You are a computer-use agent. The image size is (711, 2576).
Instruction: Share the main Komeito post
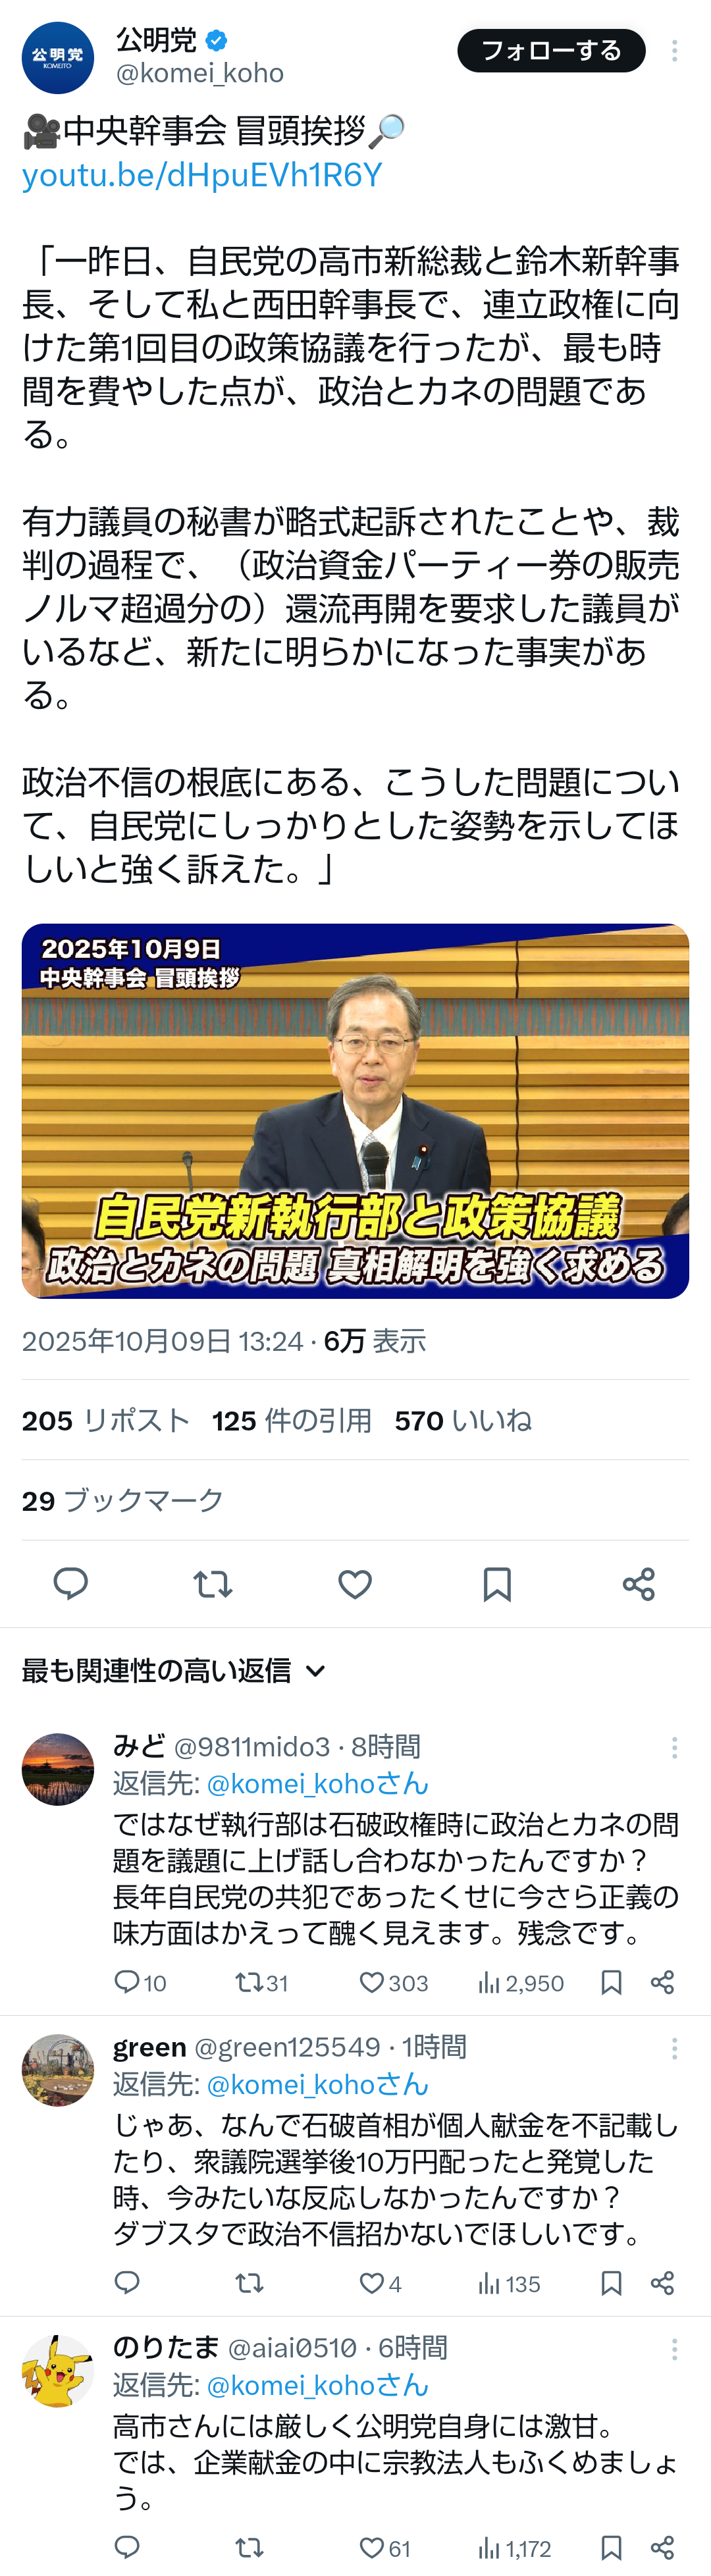click(x=638, y=1584)
